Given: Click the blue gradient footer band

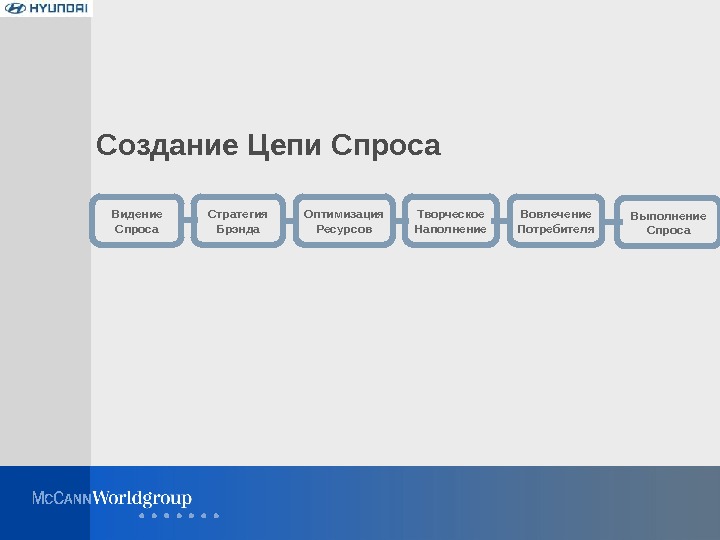Looking at the screenshot, I should pyautogui.click(x=360, y=503).
